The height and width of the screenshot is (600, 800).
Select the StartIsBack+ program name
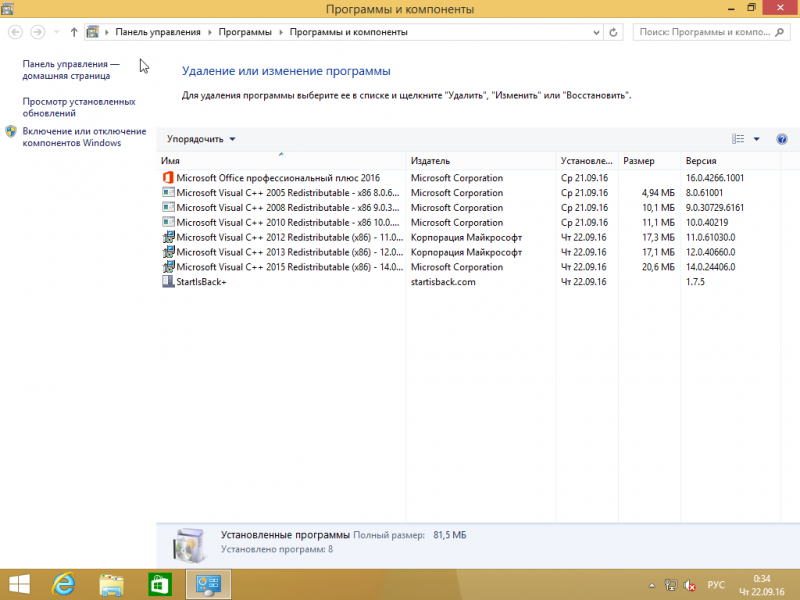(x=201, y=281)
